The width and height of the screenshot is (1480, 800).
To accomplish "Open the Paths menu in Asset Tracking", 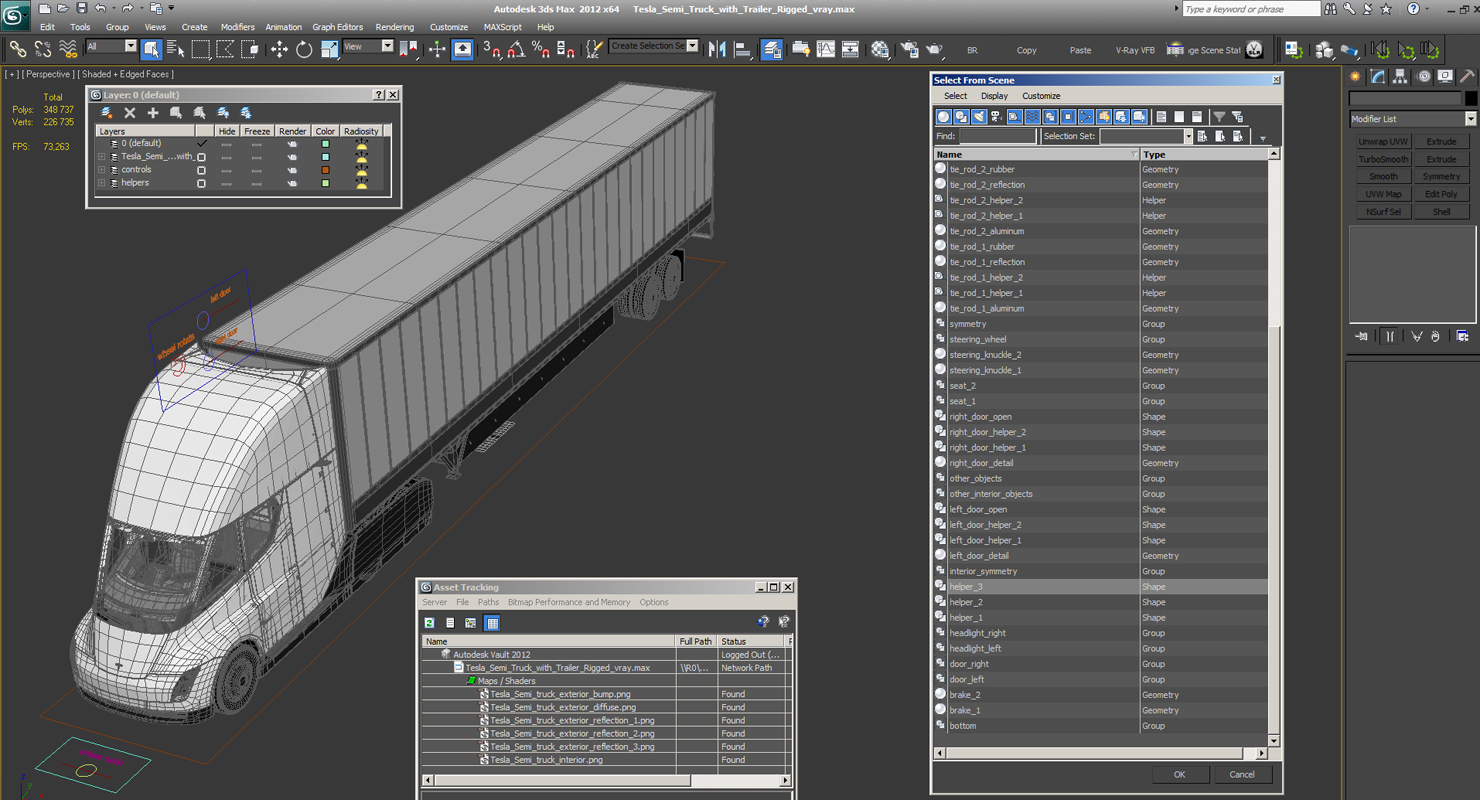I will click(488, 602).
